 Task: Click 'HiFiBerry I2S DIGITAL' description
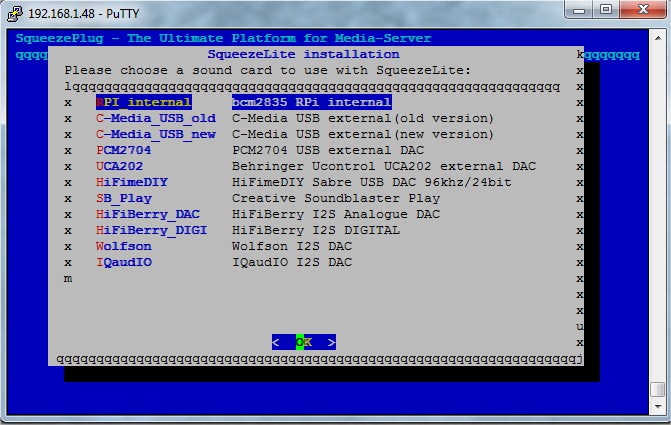click(316, 230)
